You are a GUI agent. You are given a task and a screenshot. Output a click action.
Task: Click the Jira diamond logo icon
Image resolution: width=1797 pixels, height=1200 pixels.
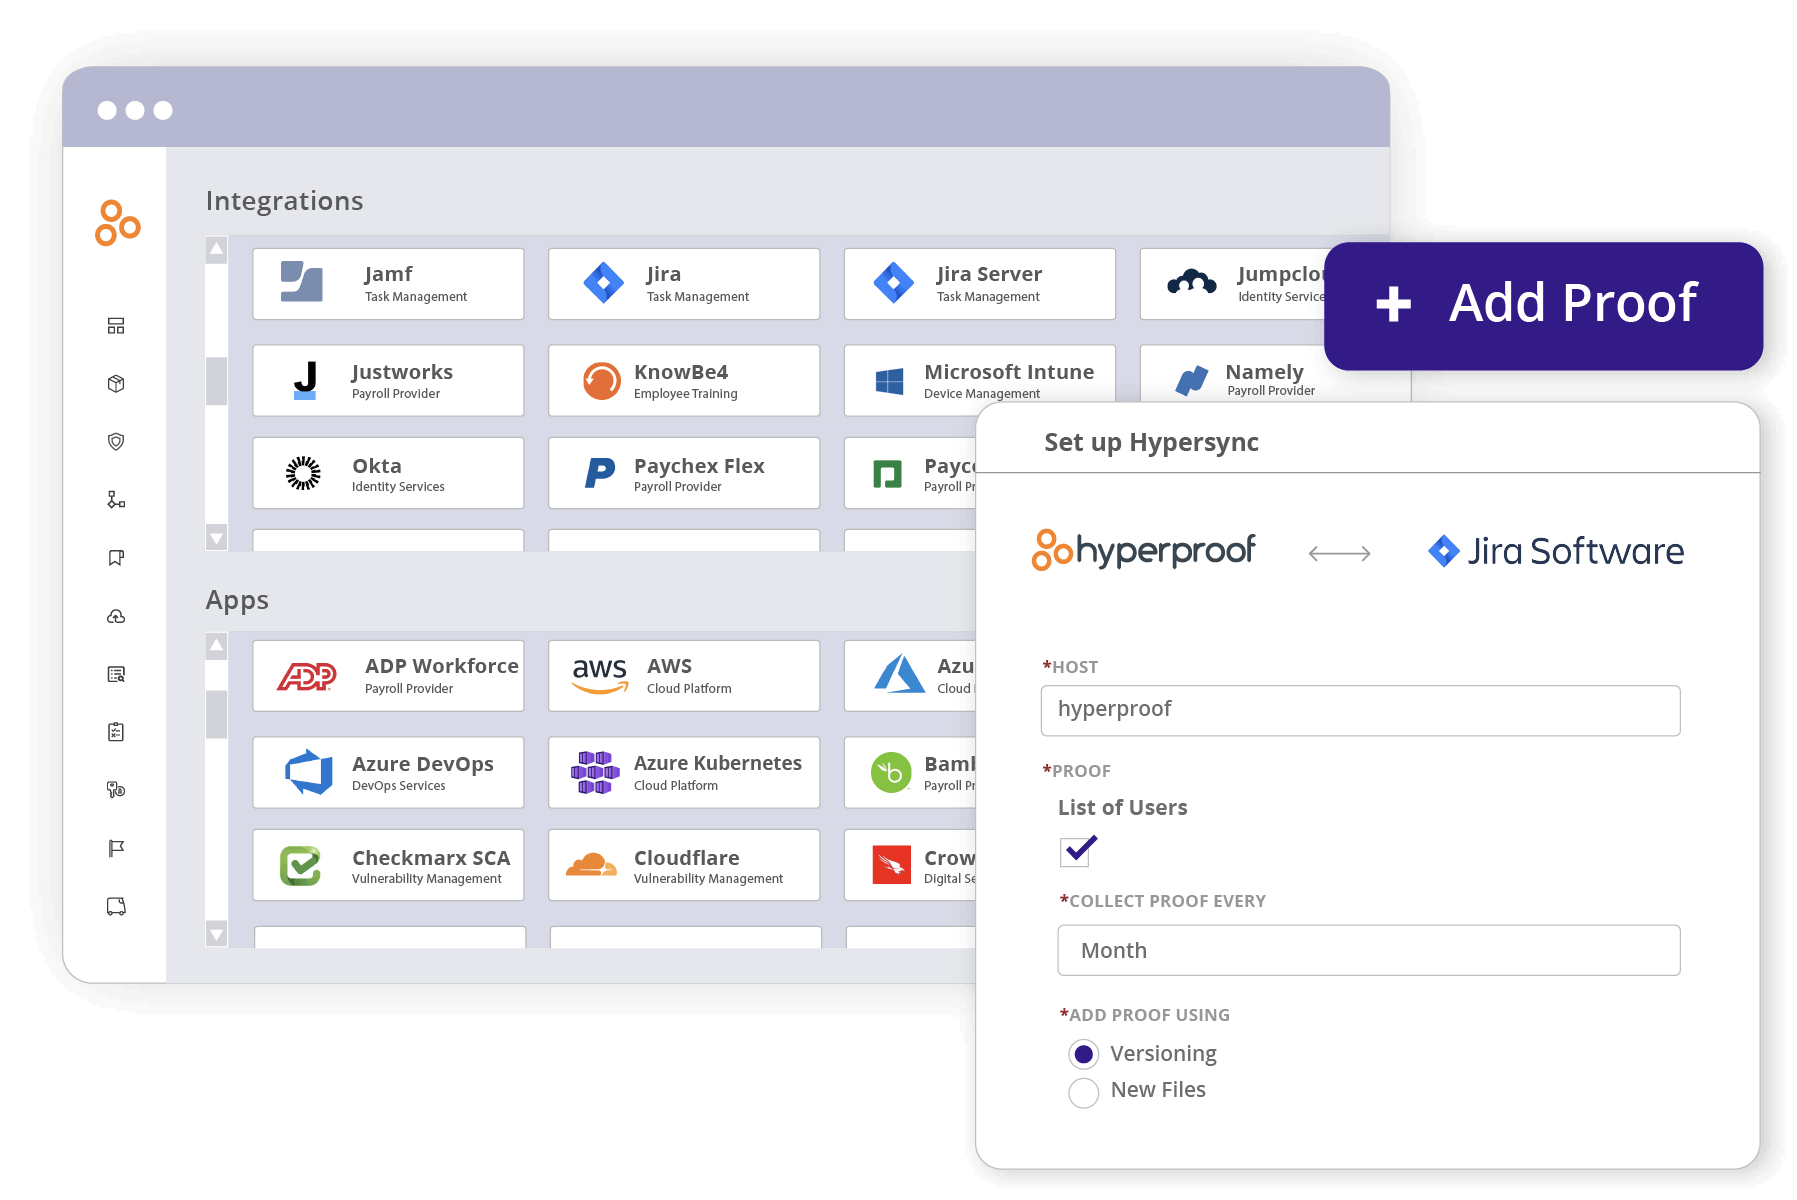pyautogui.click(x=603, y=283)
